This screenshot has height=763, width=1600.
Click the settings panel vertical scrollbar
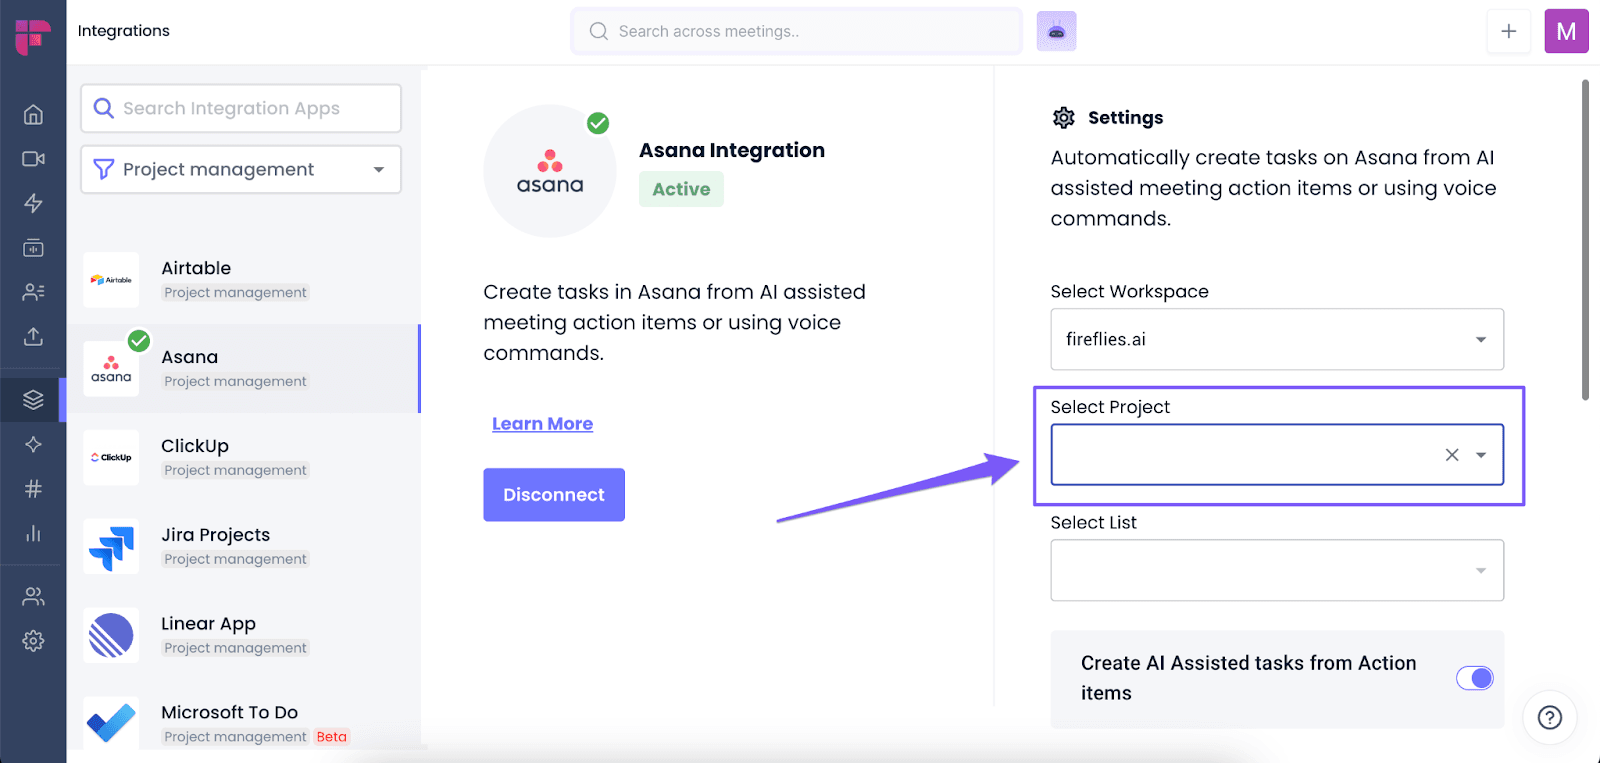(1585, 240)
